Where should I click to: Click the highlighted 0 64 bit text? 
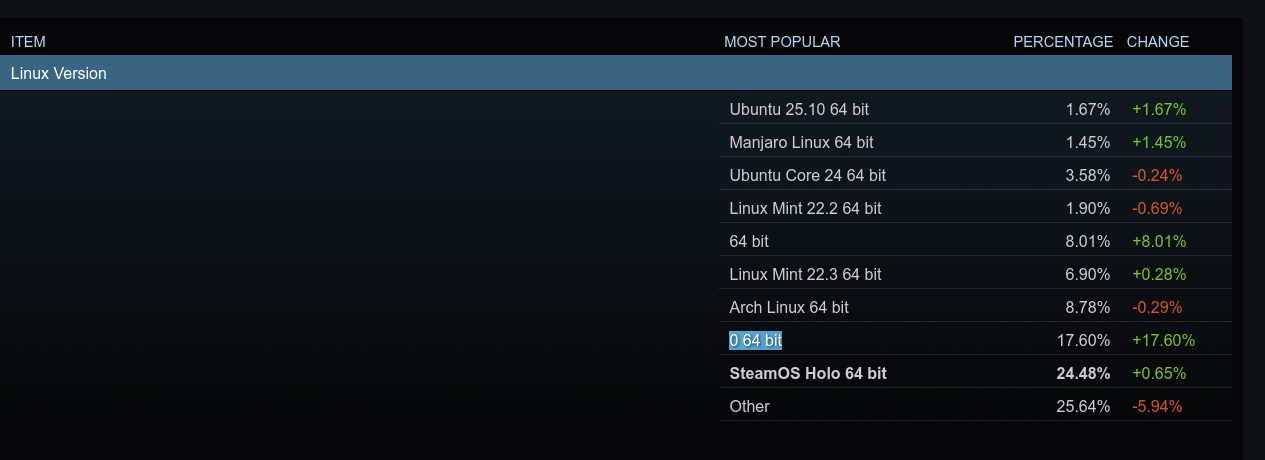(755, 340)
